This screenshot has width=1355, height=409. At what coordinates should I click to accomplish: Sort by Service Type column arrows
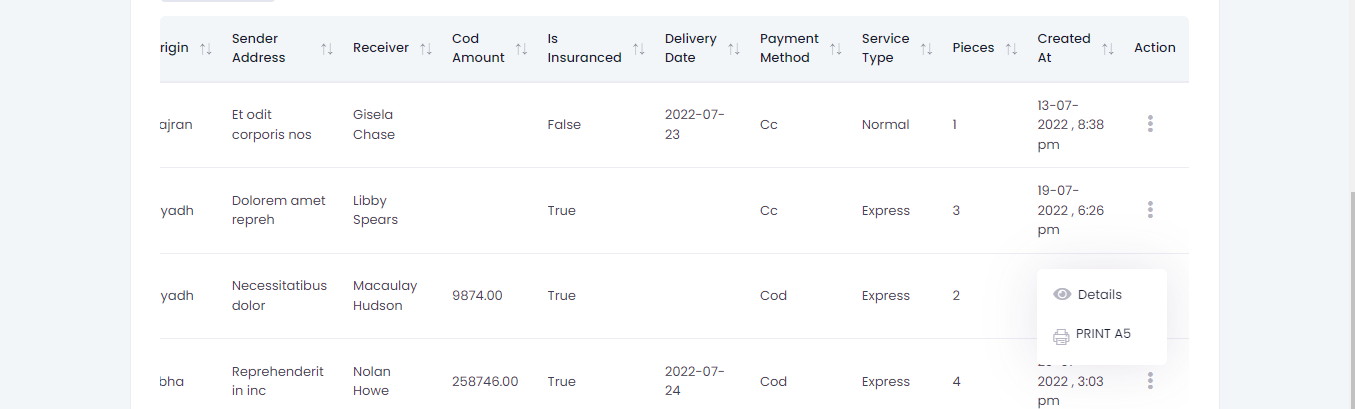927,49
